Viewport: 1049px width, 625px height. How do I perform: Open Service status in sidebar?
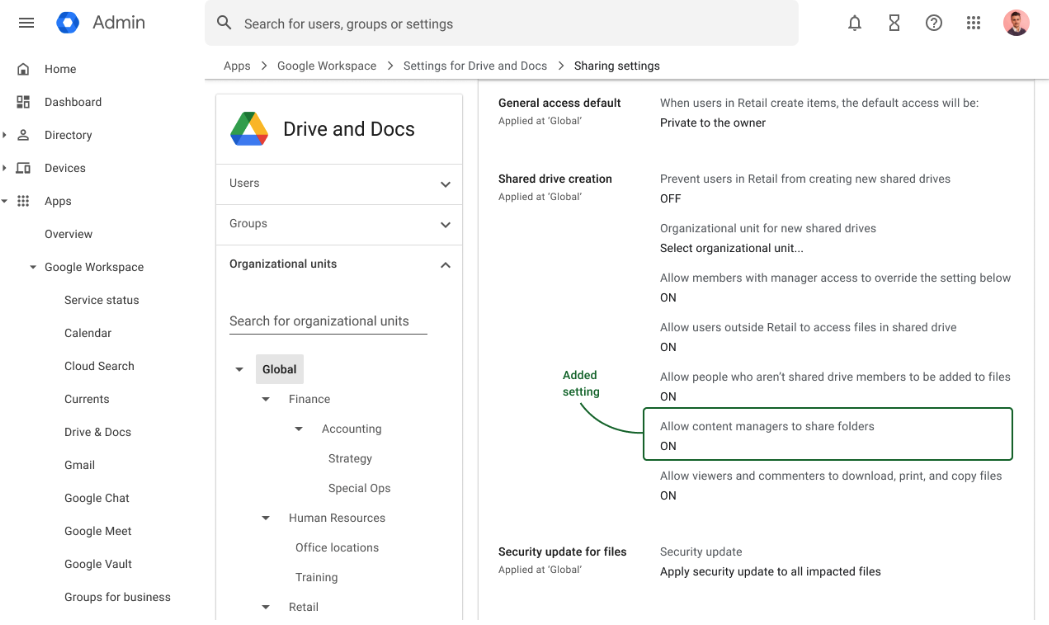102,300
